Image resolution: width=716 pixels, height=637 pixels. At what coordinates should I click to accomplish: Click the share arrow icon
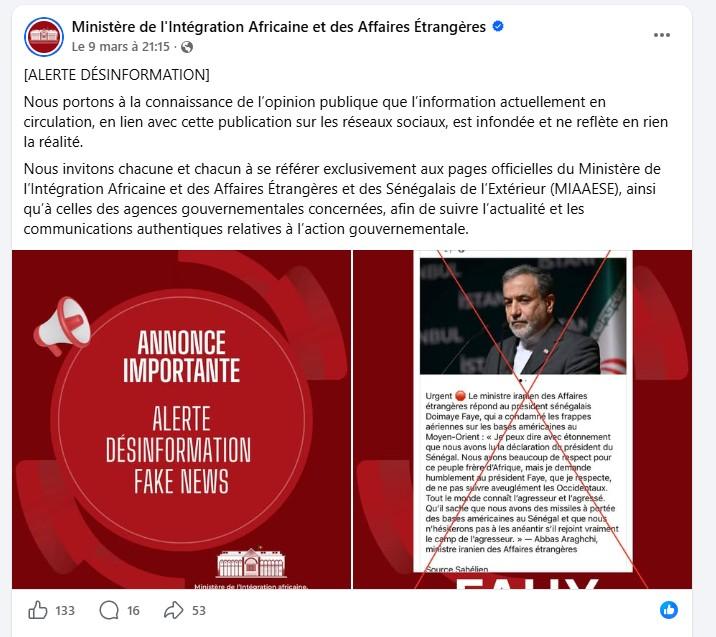click(174, 610)
